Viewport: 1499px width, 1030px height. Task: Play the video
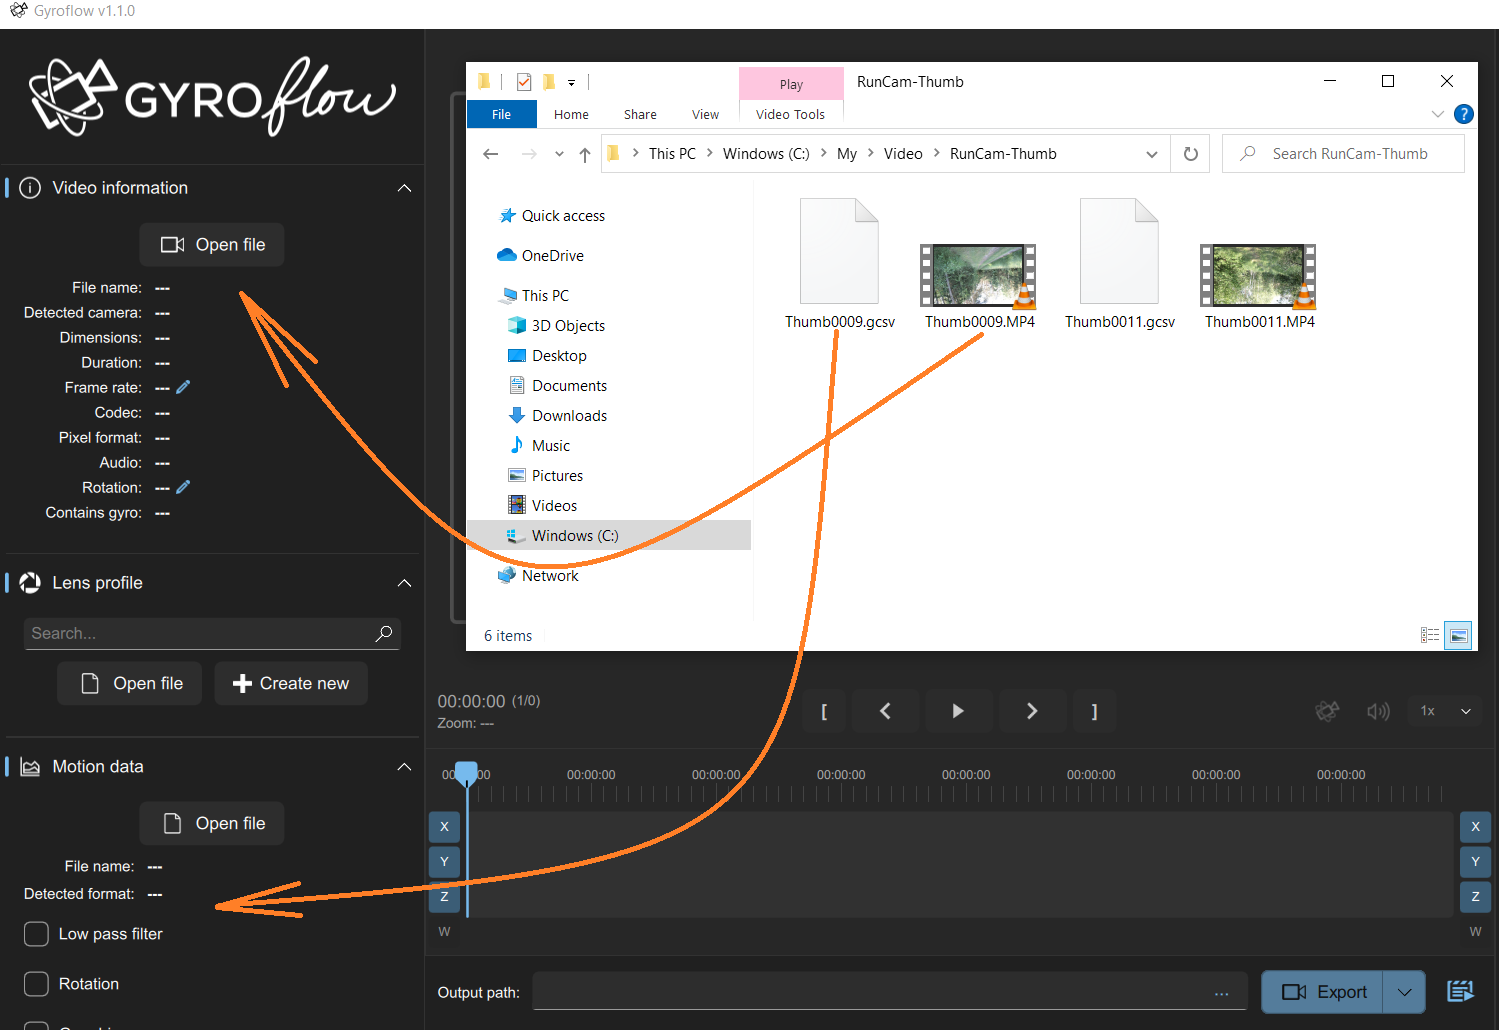point(958,711)
